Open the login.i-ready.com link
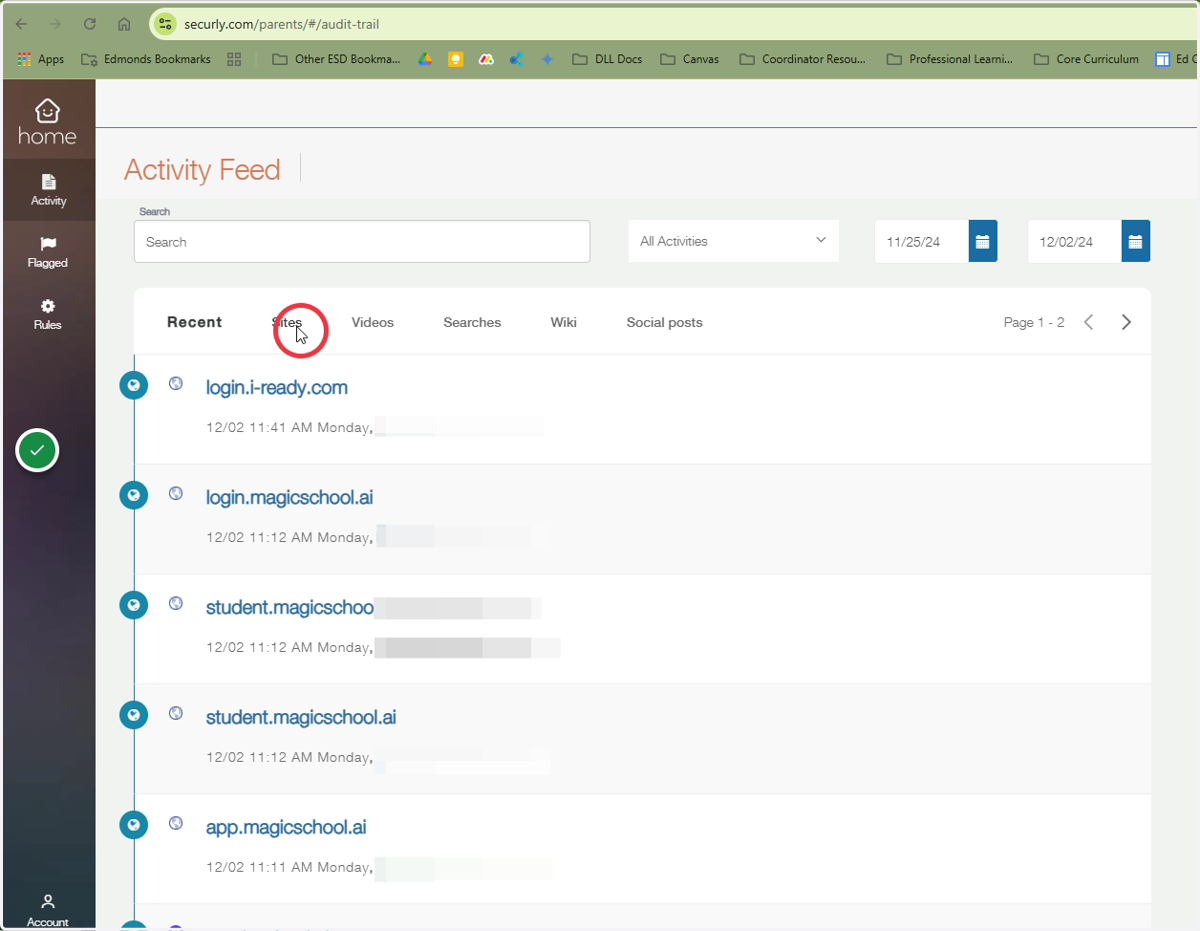 point(277,388)
